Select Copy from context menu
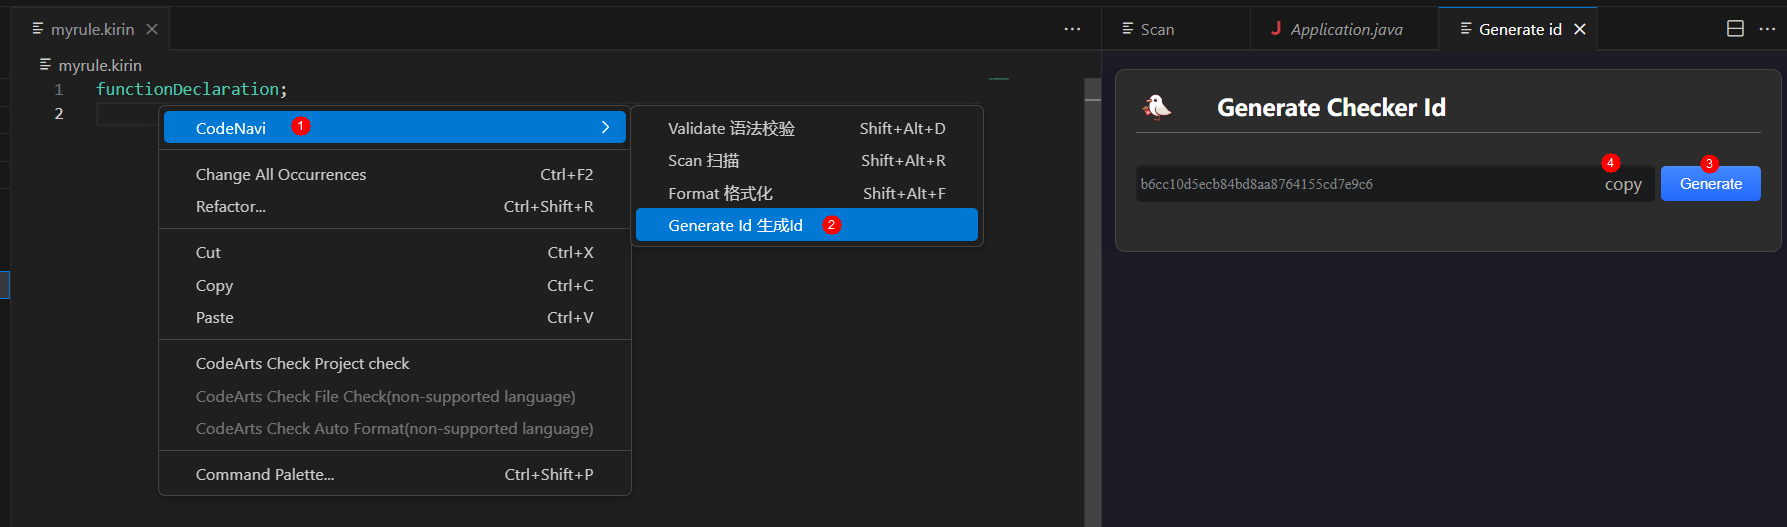The image size is (1787, 527). [395, 285]
